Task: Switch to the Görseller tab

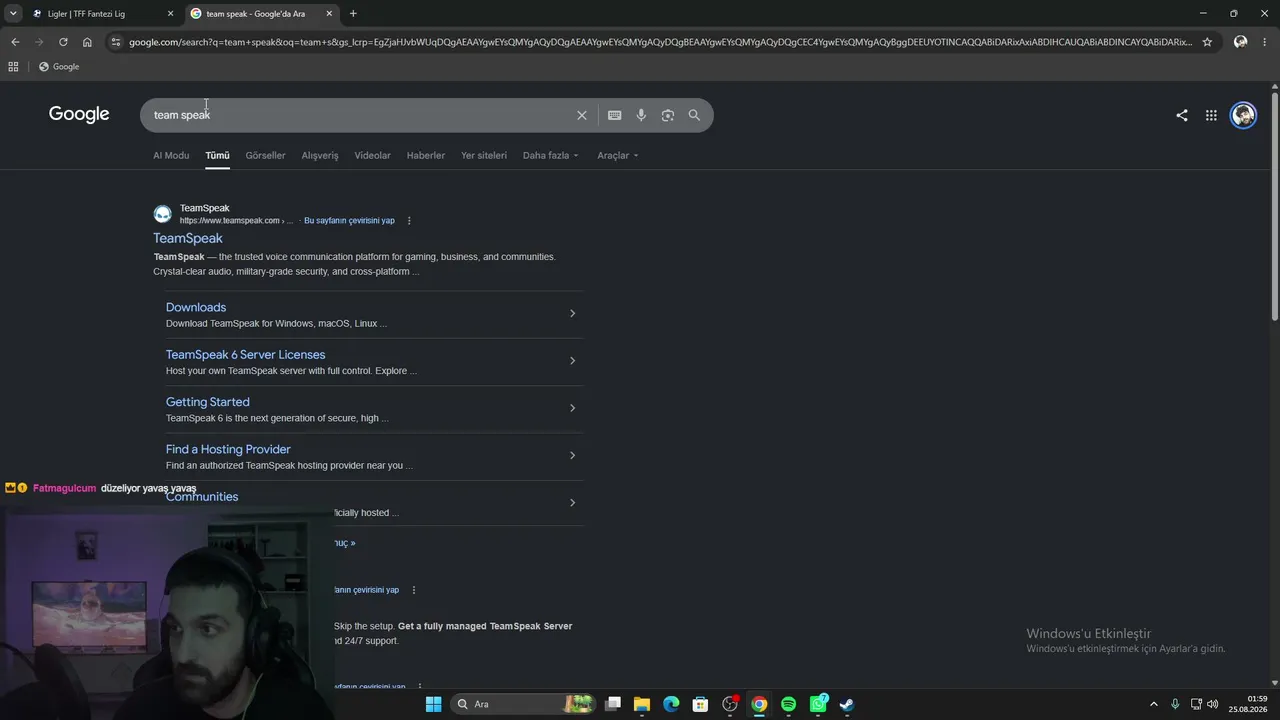Action: tap(265, 156)
